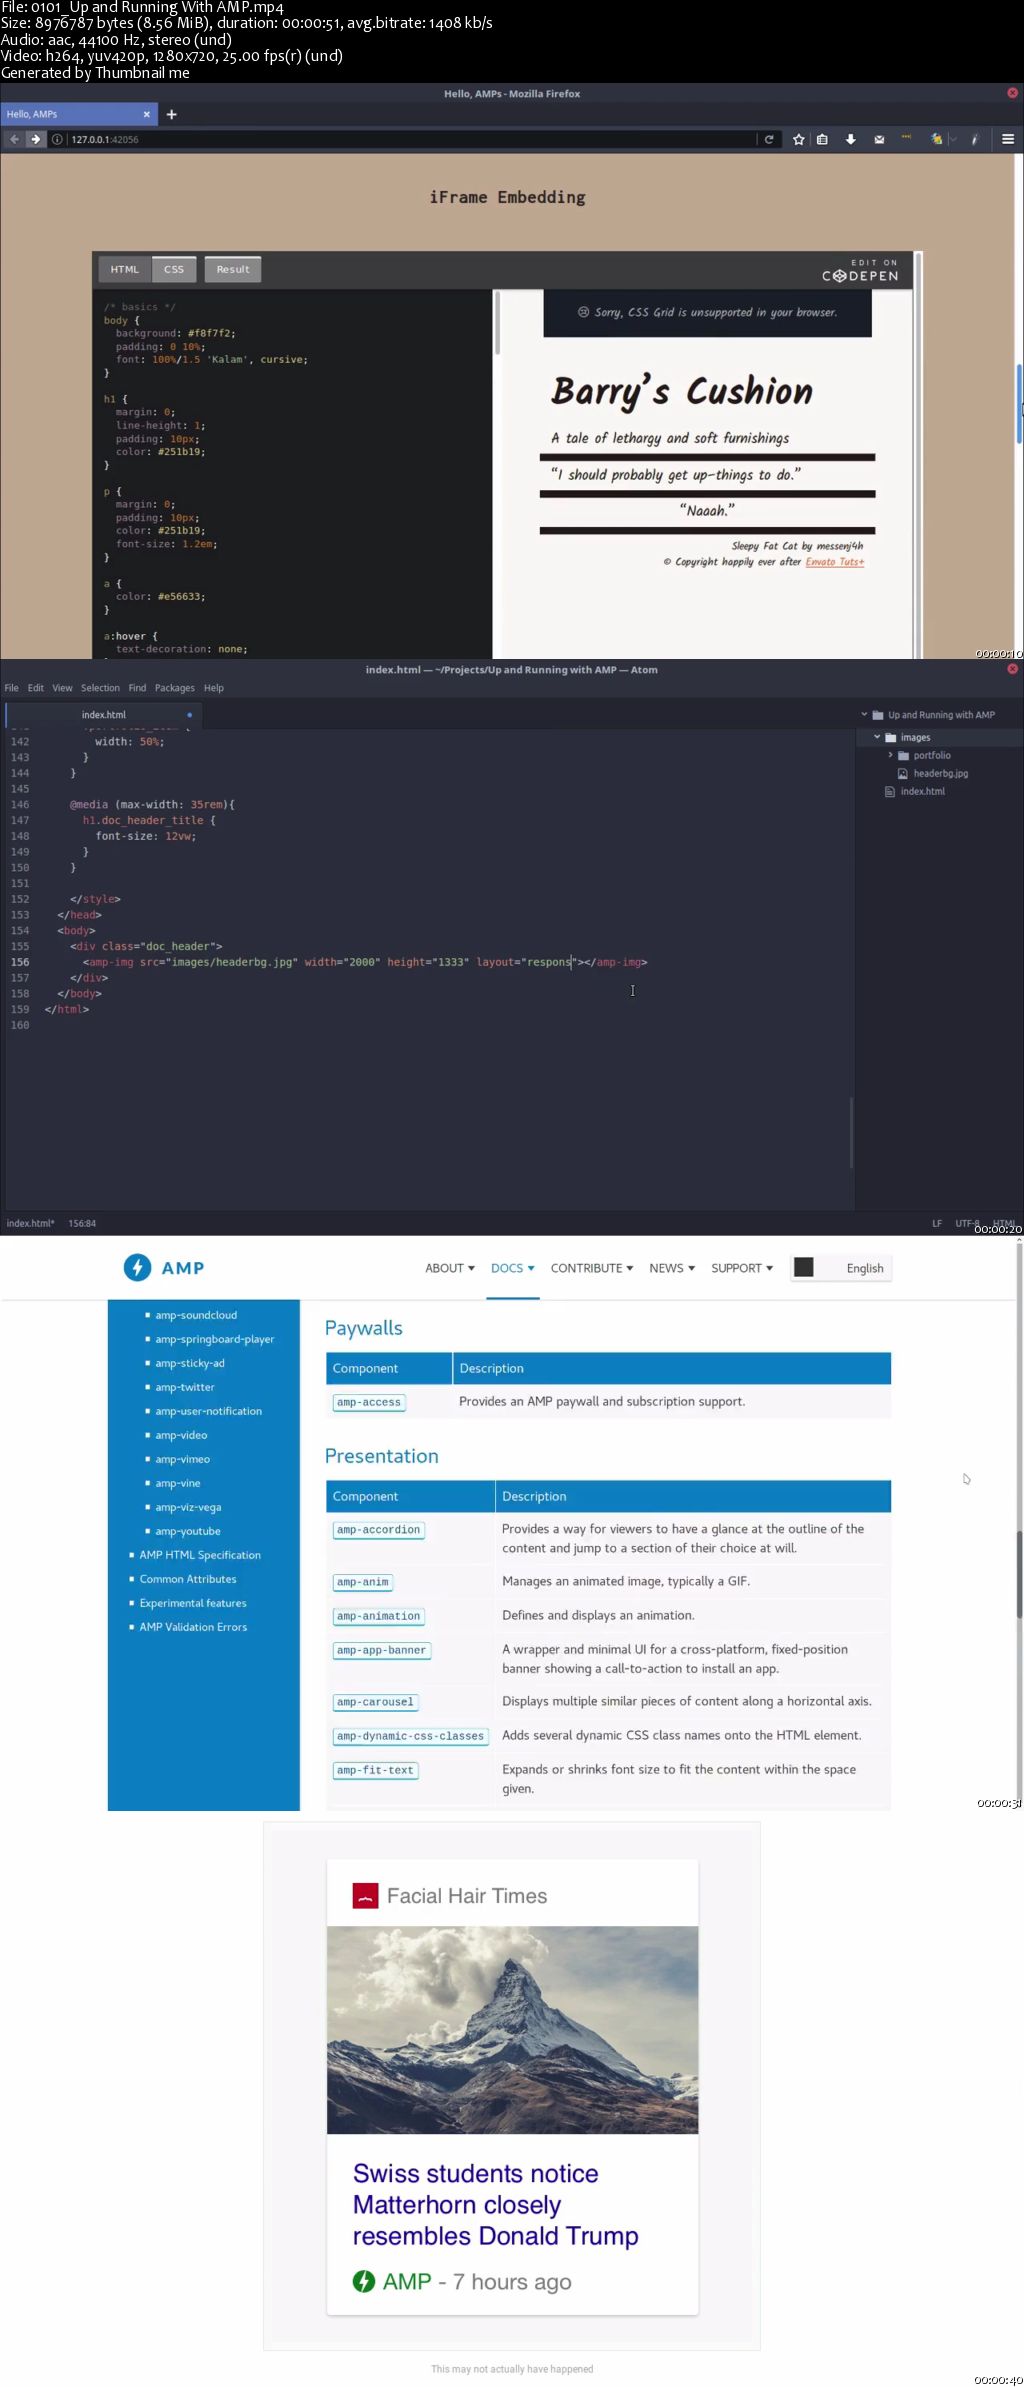Click the index.html* file name in status bar
Viewport: 1024px width, 2387px height.
tap(30, 1223)
